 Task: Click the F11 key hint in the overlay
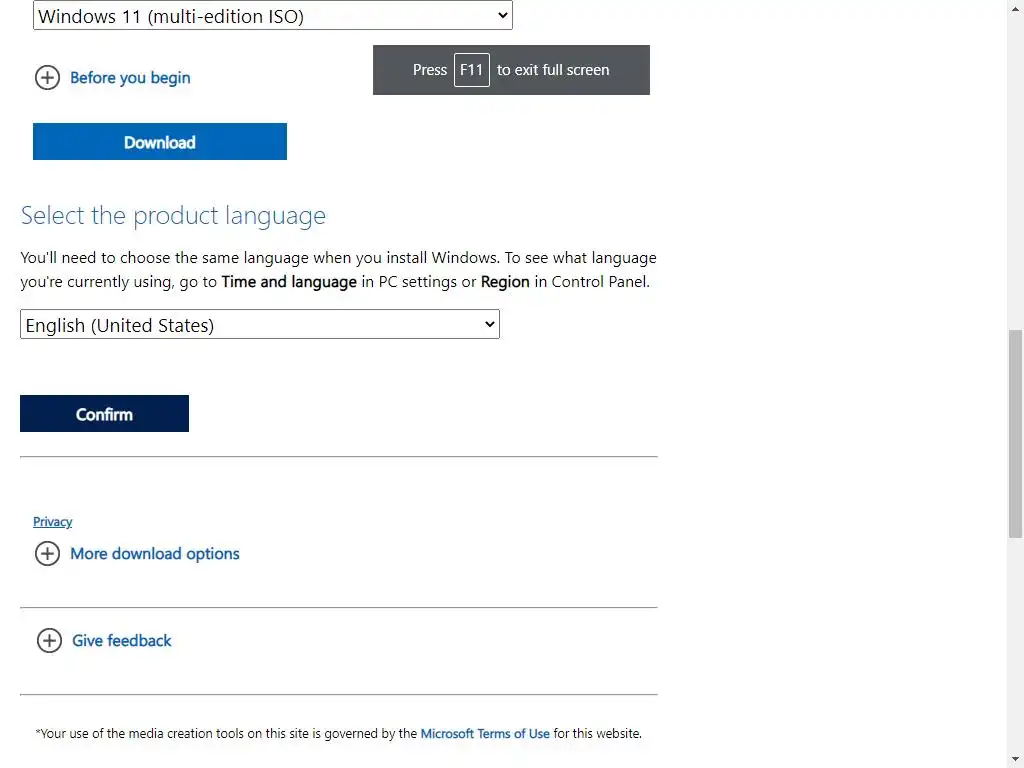click(x=472, y=70)
